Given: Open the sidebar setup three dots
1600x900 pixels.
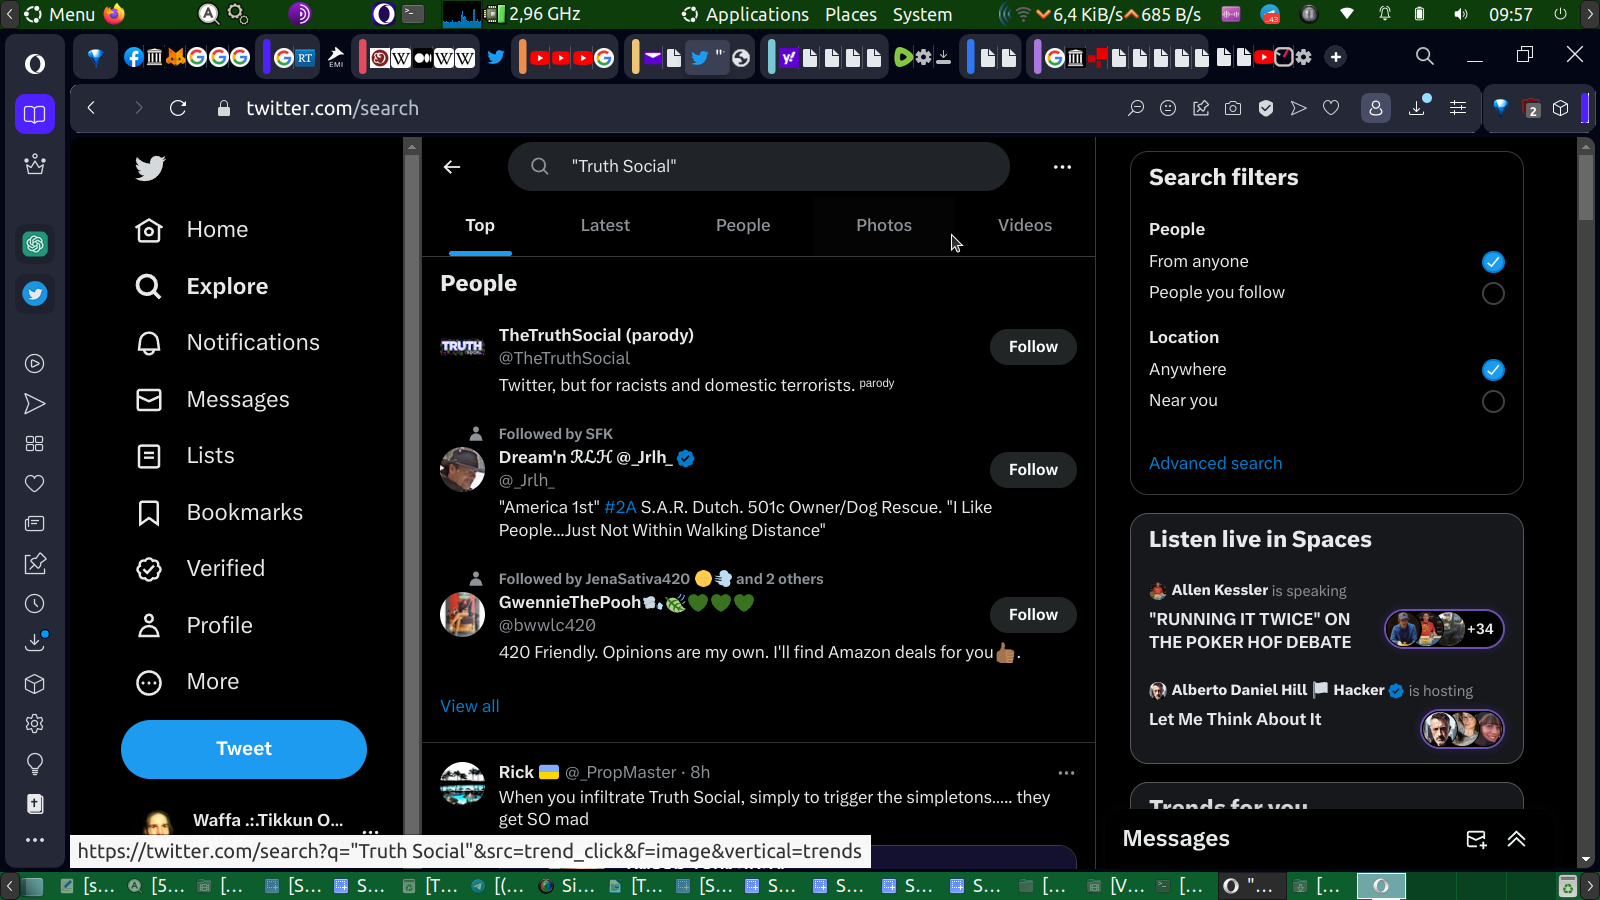Looking at the screenshot, I should tap(35, 840).
